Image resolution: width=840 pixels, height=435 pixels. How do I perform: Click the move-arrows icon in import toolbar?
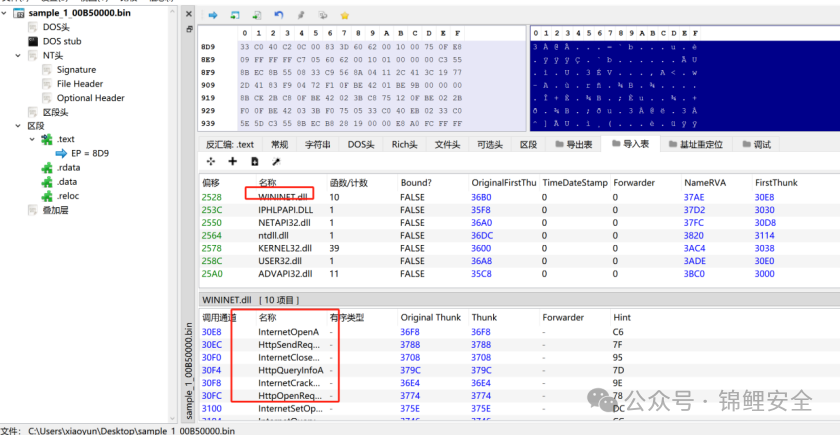point(211,161)
